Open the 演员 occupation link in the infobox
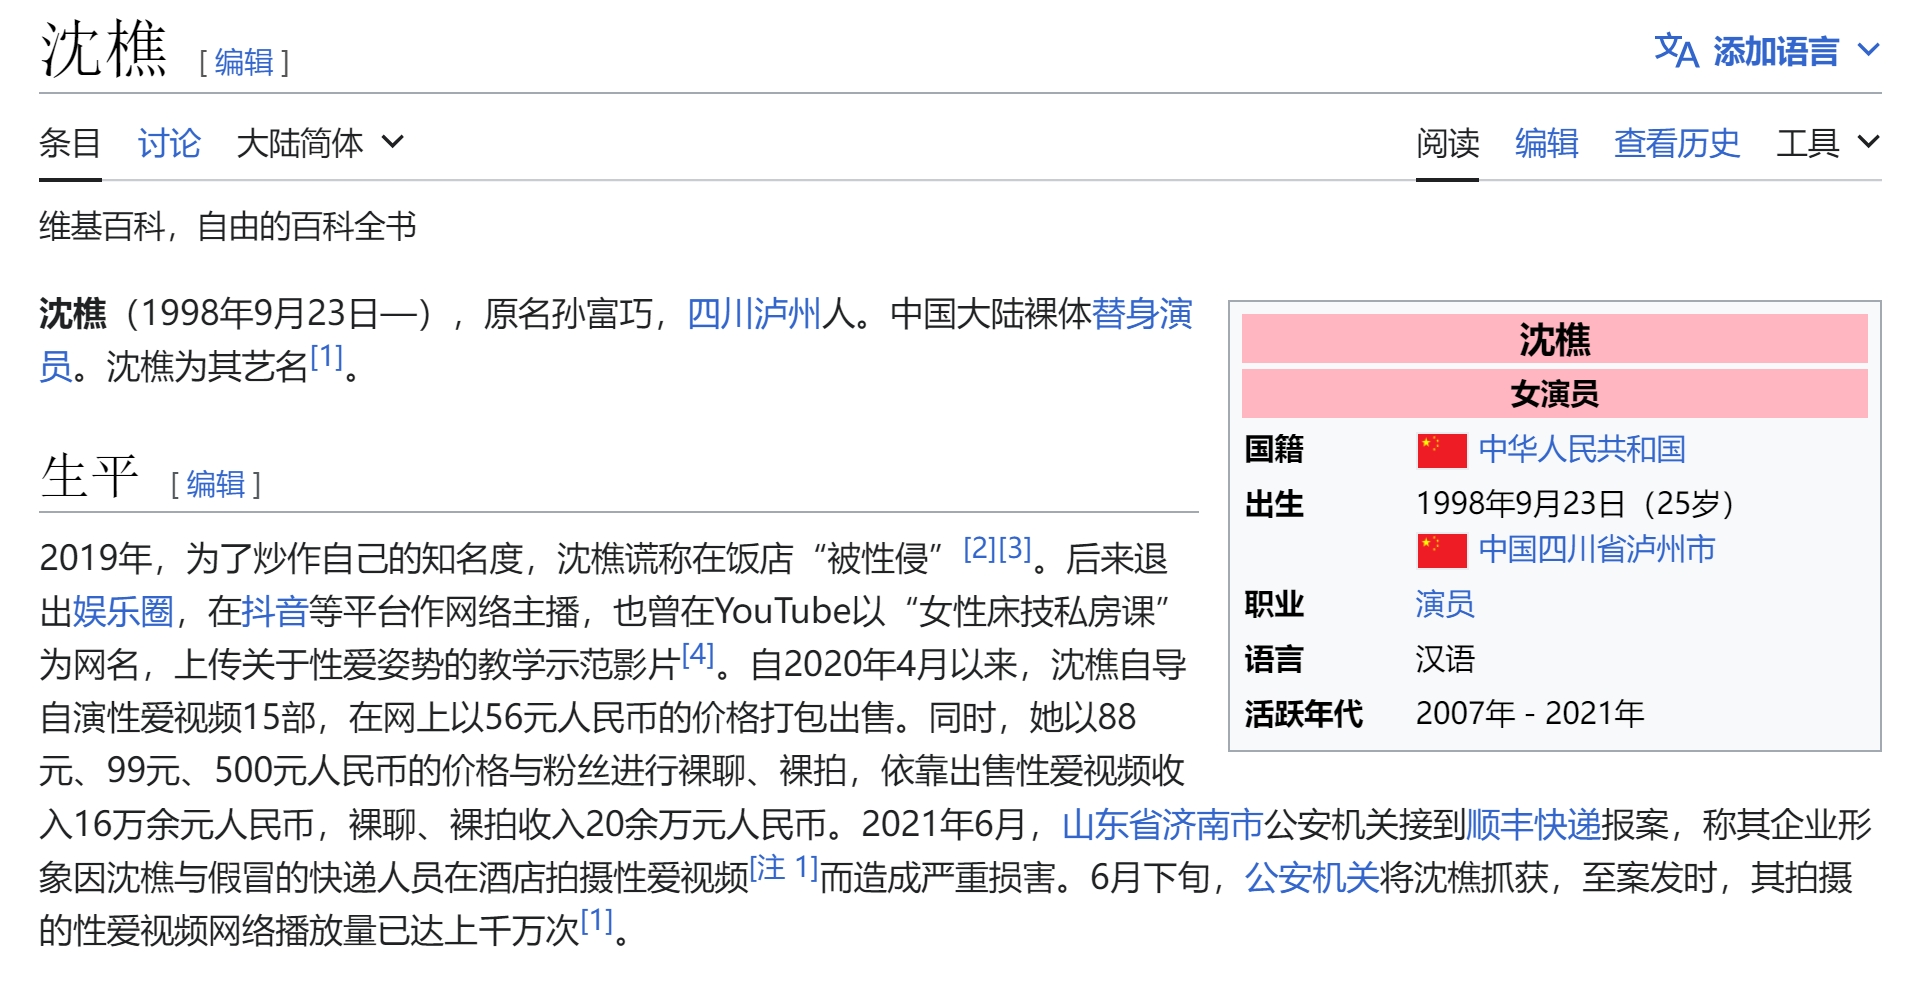Screen dimensions: 1924x991 1444,604
